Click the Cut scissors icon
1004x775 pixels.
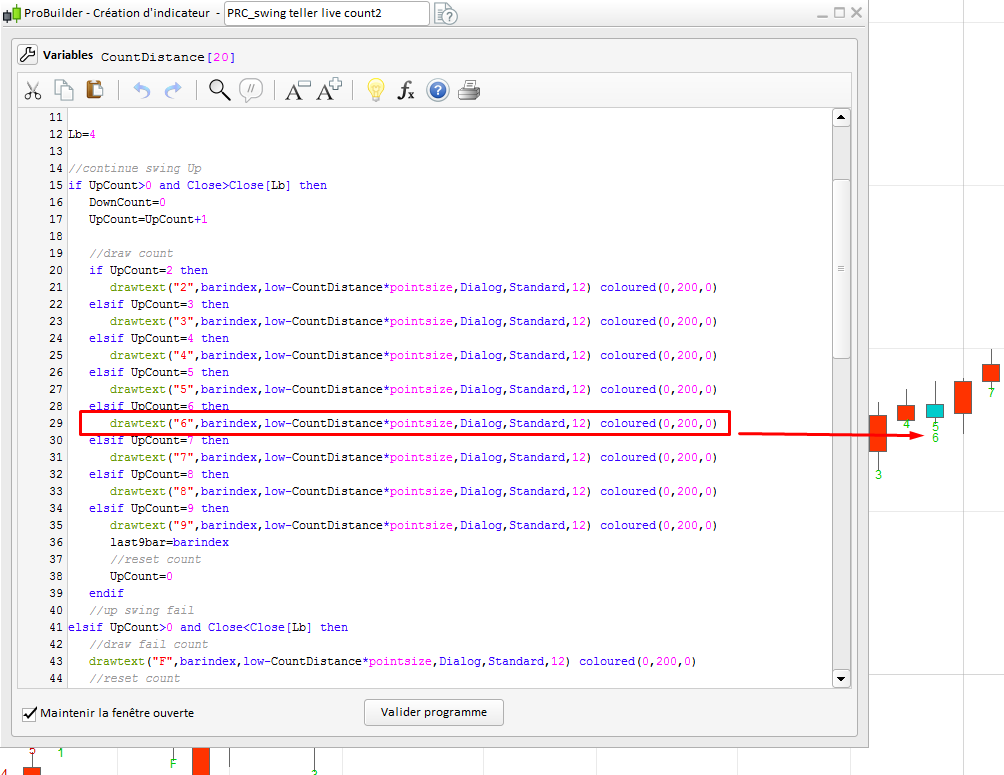pos(33,90)
